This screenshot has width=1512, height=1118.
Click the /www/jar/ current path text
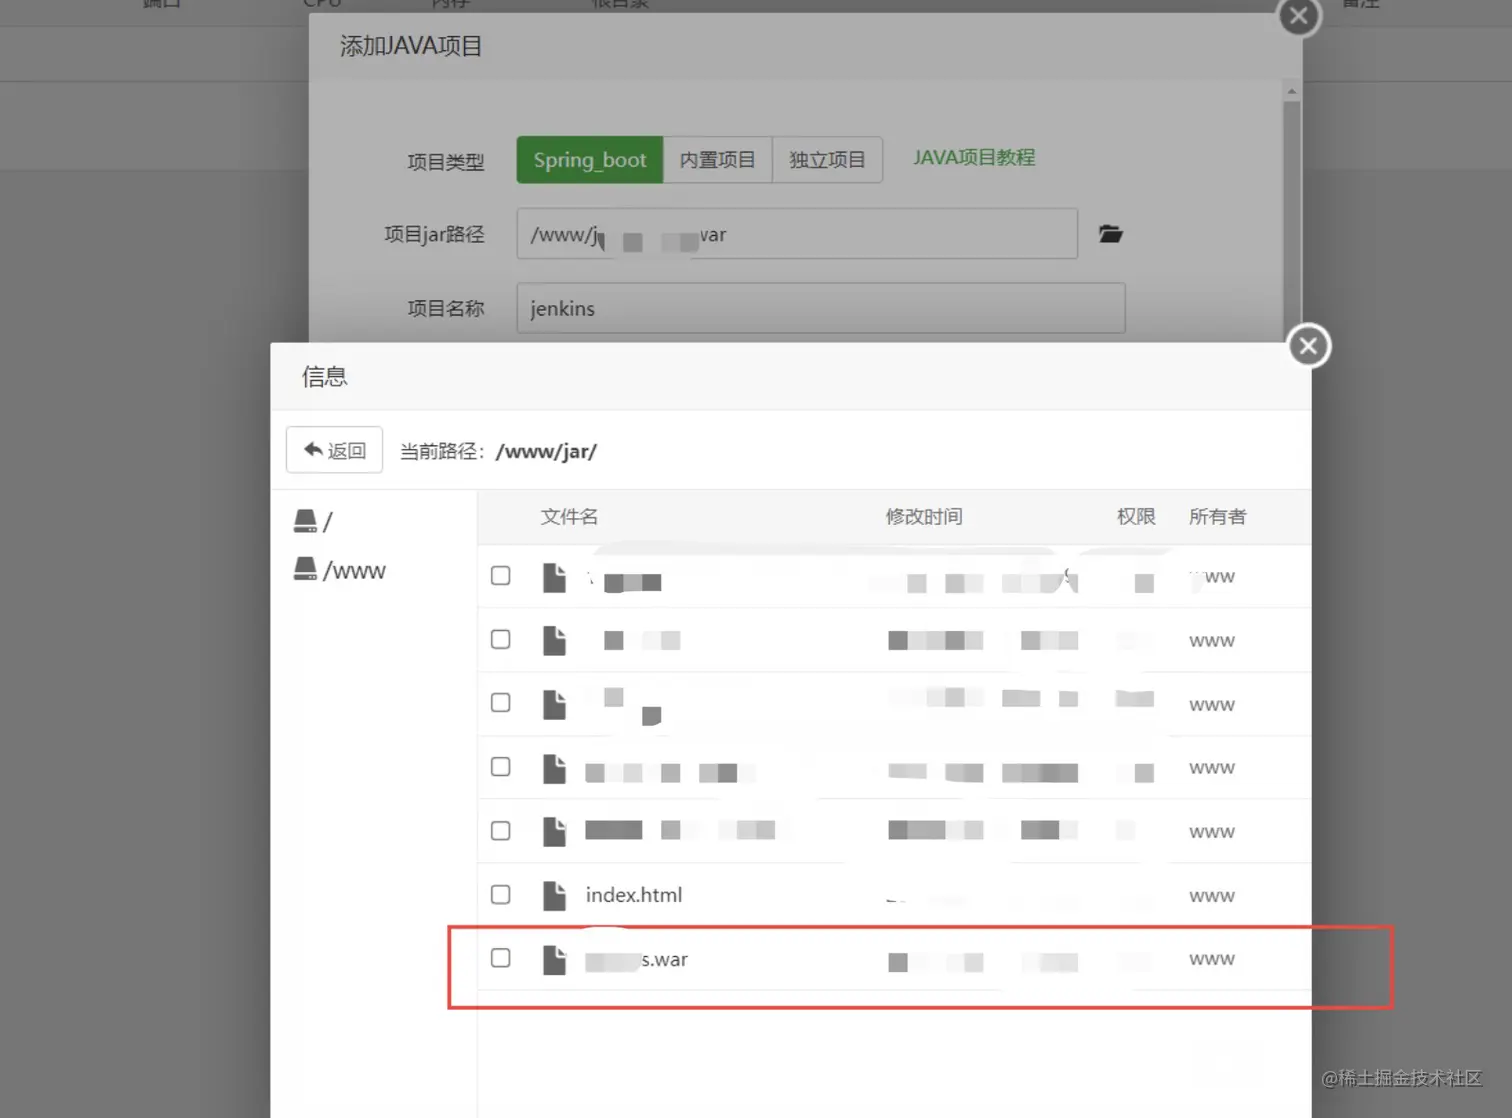coord(546,451)
